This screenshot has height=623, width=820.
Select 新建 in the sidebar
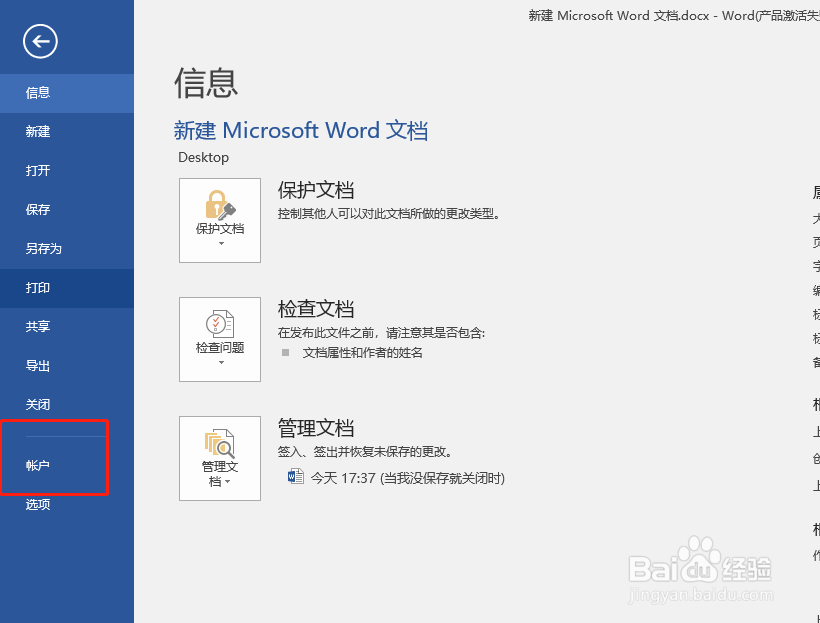67,132
